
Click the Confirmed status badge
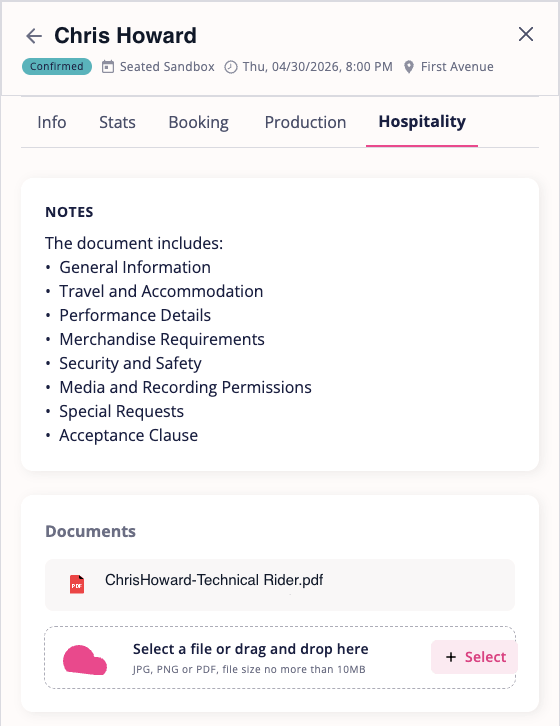pyautogui.click(x=57, y=66)
